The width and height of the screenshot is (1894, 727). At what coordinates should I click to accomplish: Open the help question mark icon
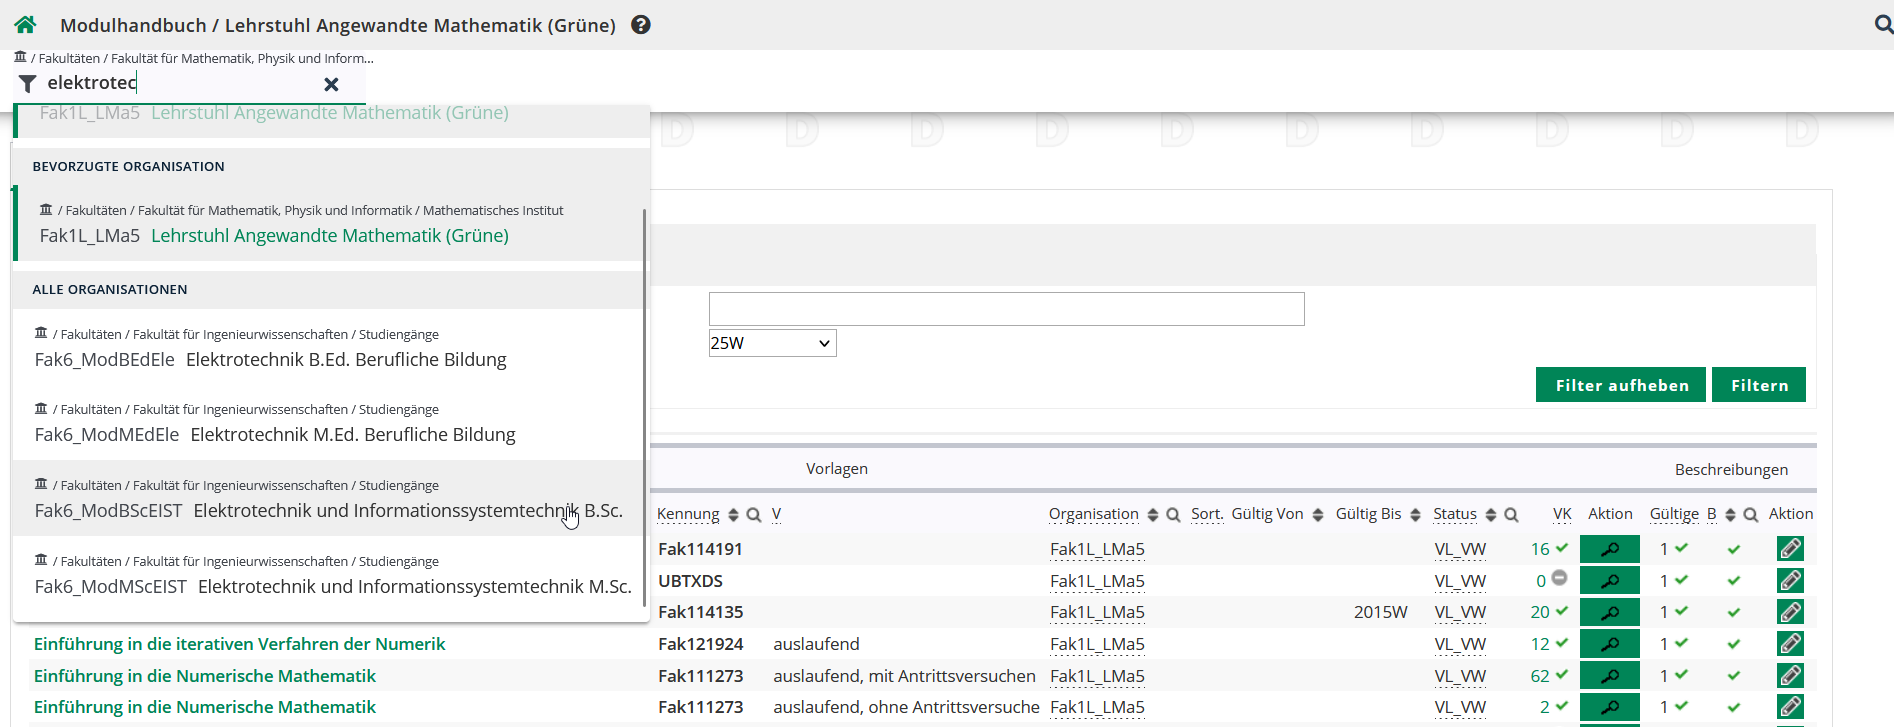[x=641, y=25]
